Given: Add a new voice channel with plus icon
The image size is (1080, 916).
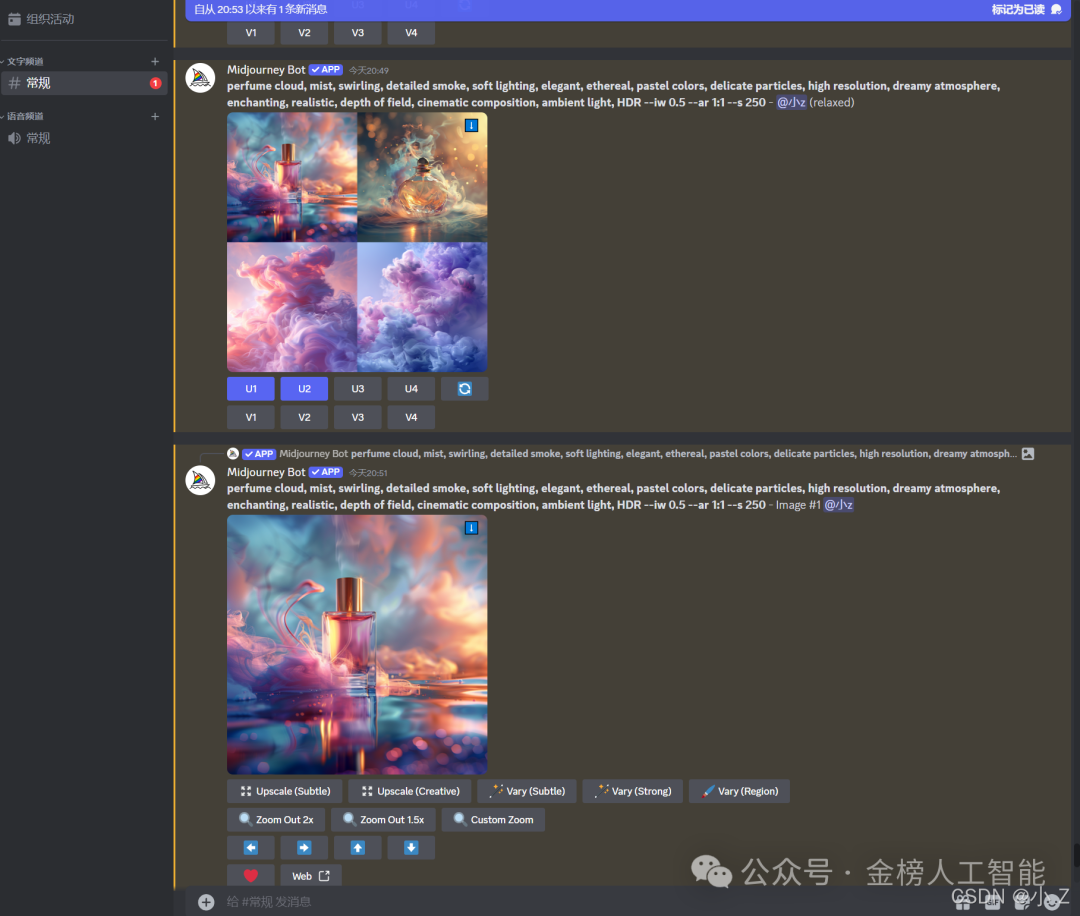Looking at the screenshot, I should [x=155, y=116].
